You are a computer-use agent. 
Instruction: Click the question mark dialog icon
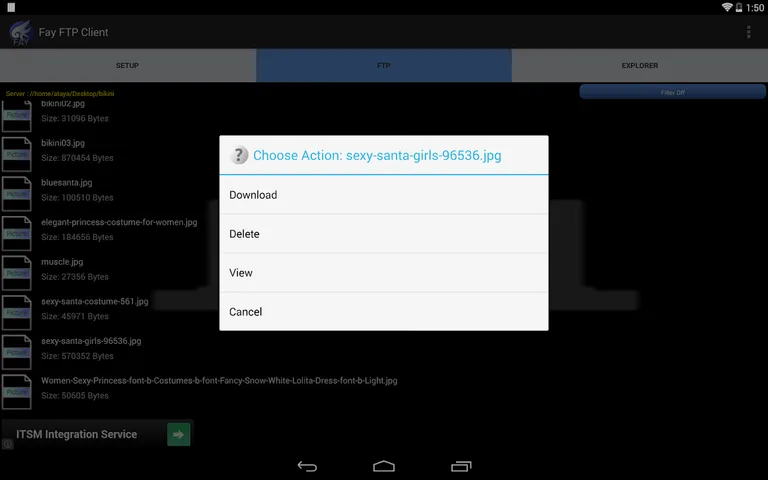pos(239,155)
